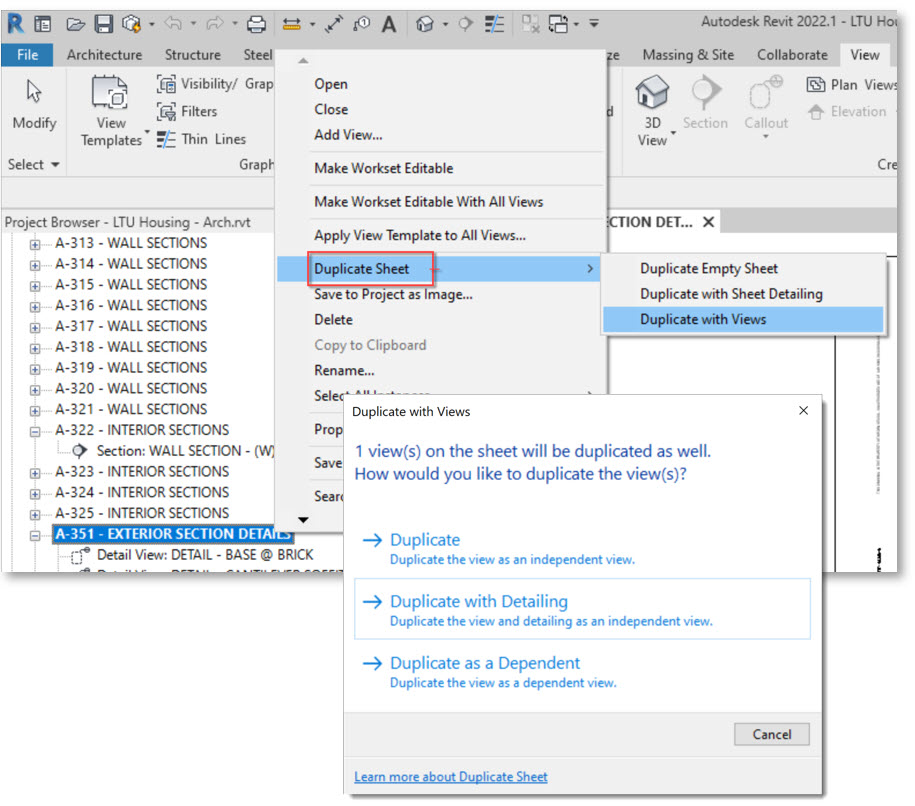Click Cancel in Duplicate with Views dialog
Viewport: 915px width, 806px height.
(x=771, y=734)
